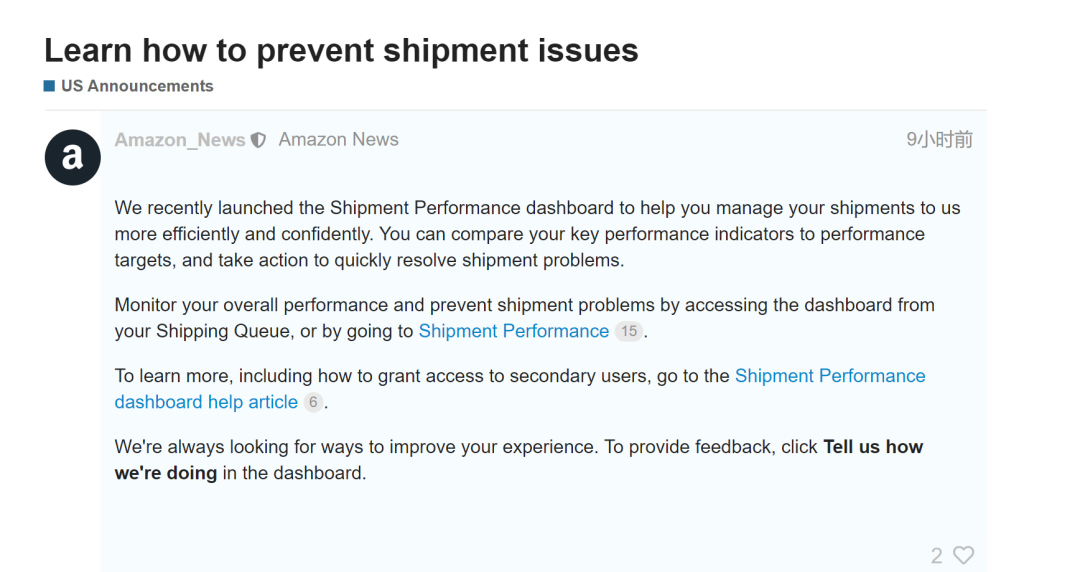Screen dimensions: 1080x572
Task: Click the Amazon 'a' profile avatar
Action: pos(73,157)
